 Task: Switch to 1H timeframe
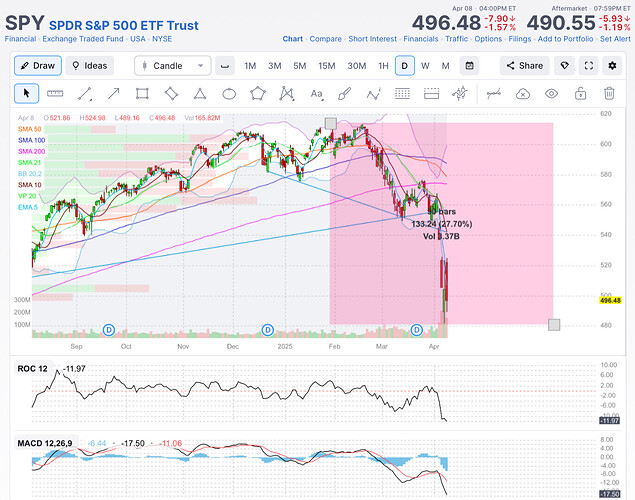[x=383, y=66]
